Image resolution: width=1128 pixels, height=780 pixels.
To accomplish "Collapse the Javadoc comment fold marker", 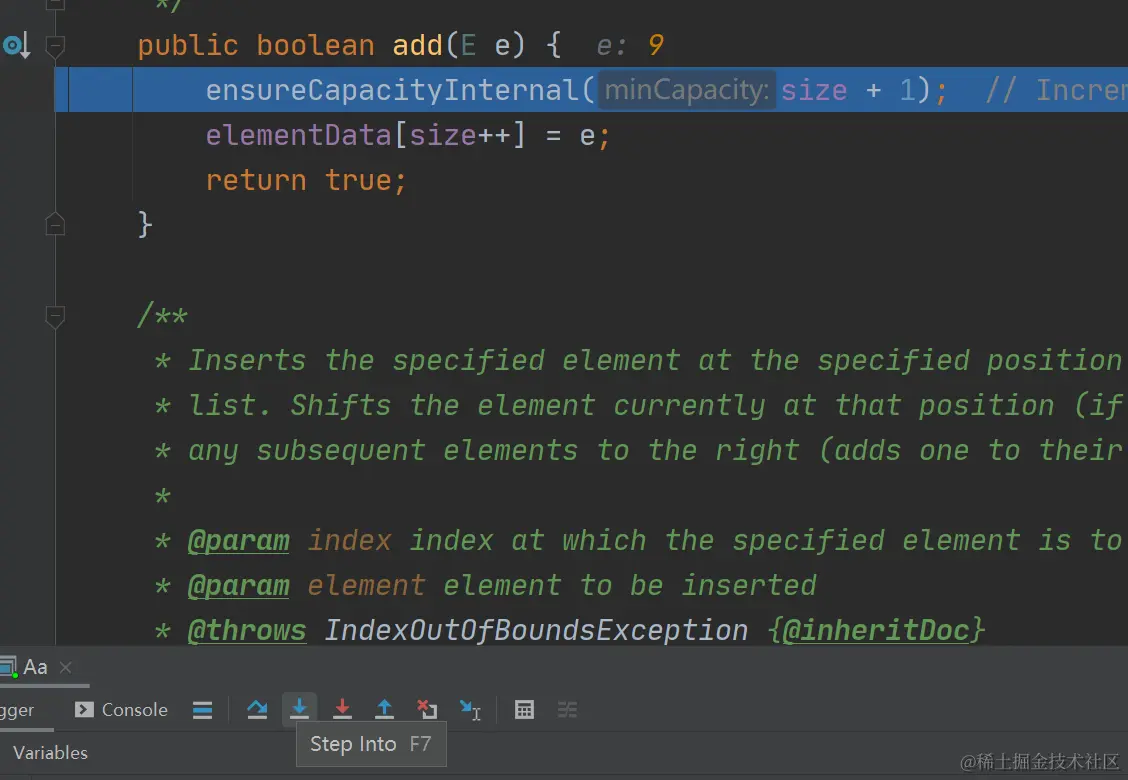I will click(x=55, y=316).
